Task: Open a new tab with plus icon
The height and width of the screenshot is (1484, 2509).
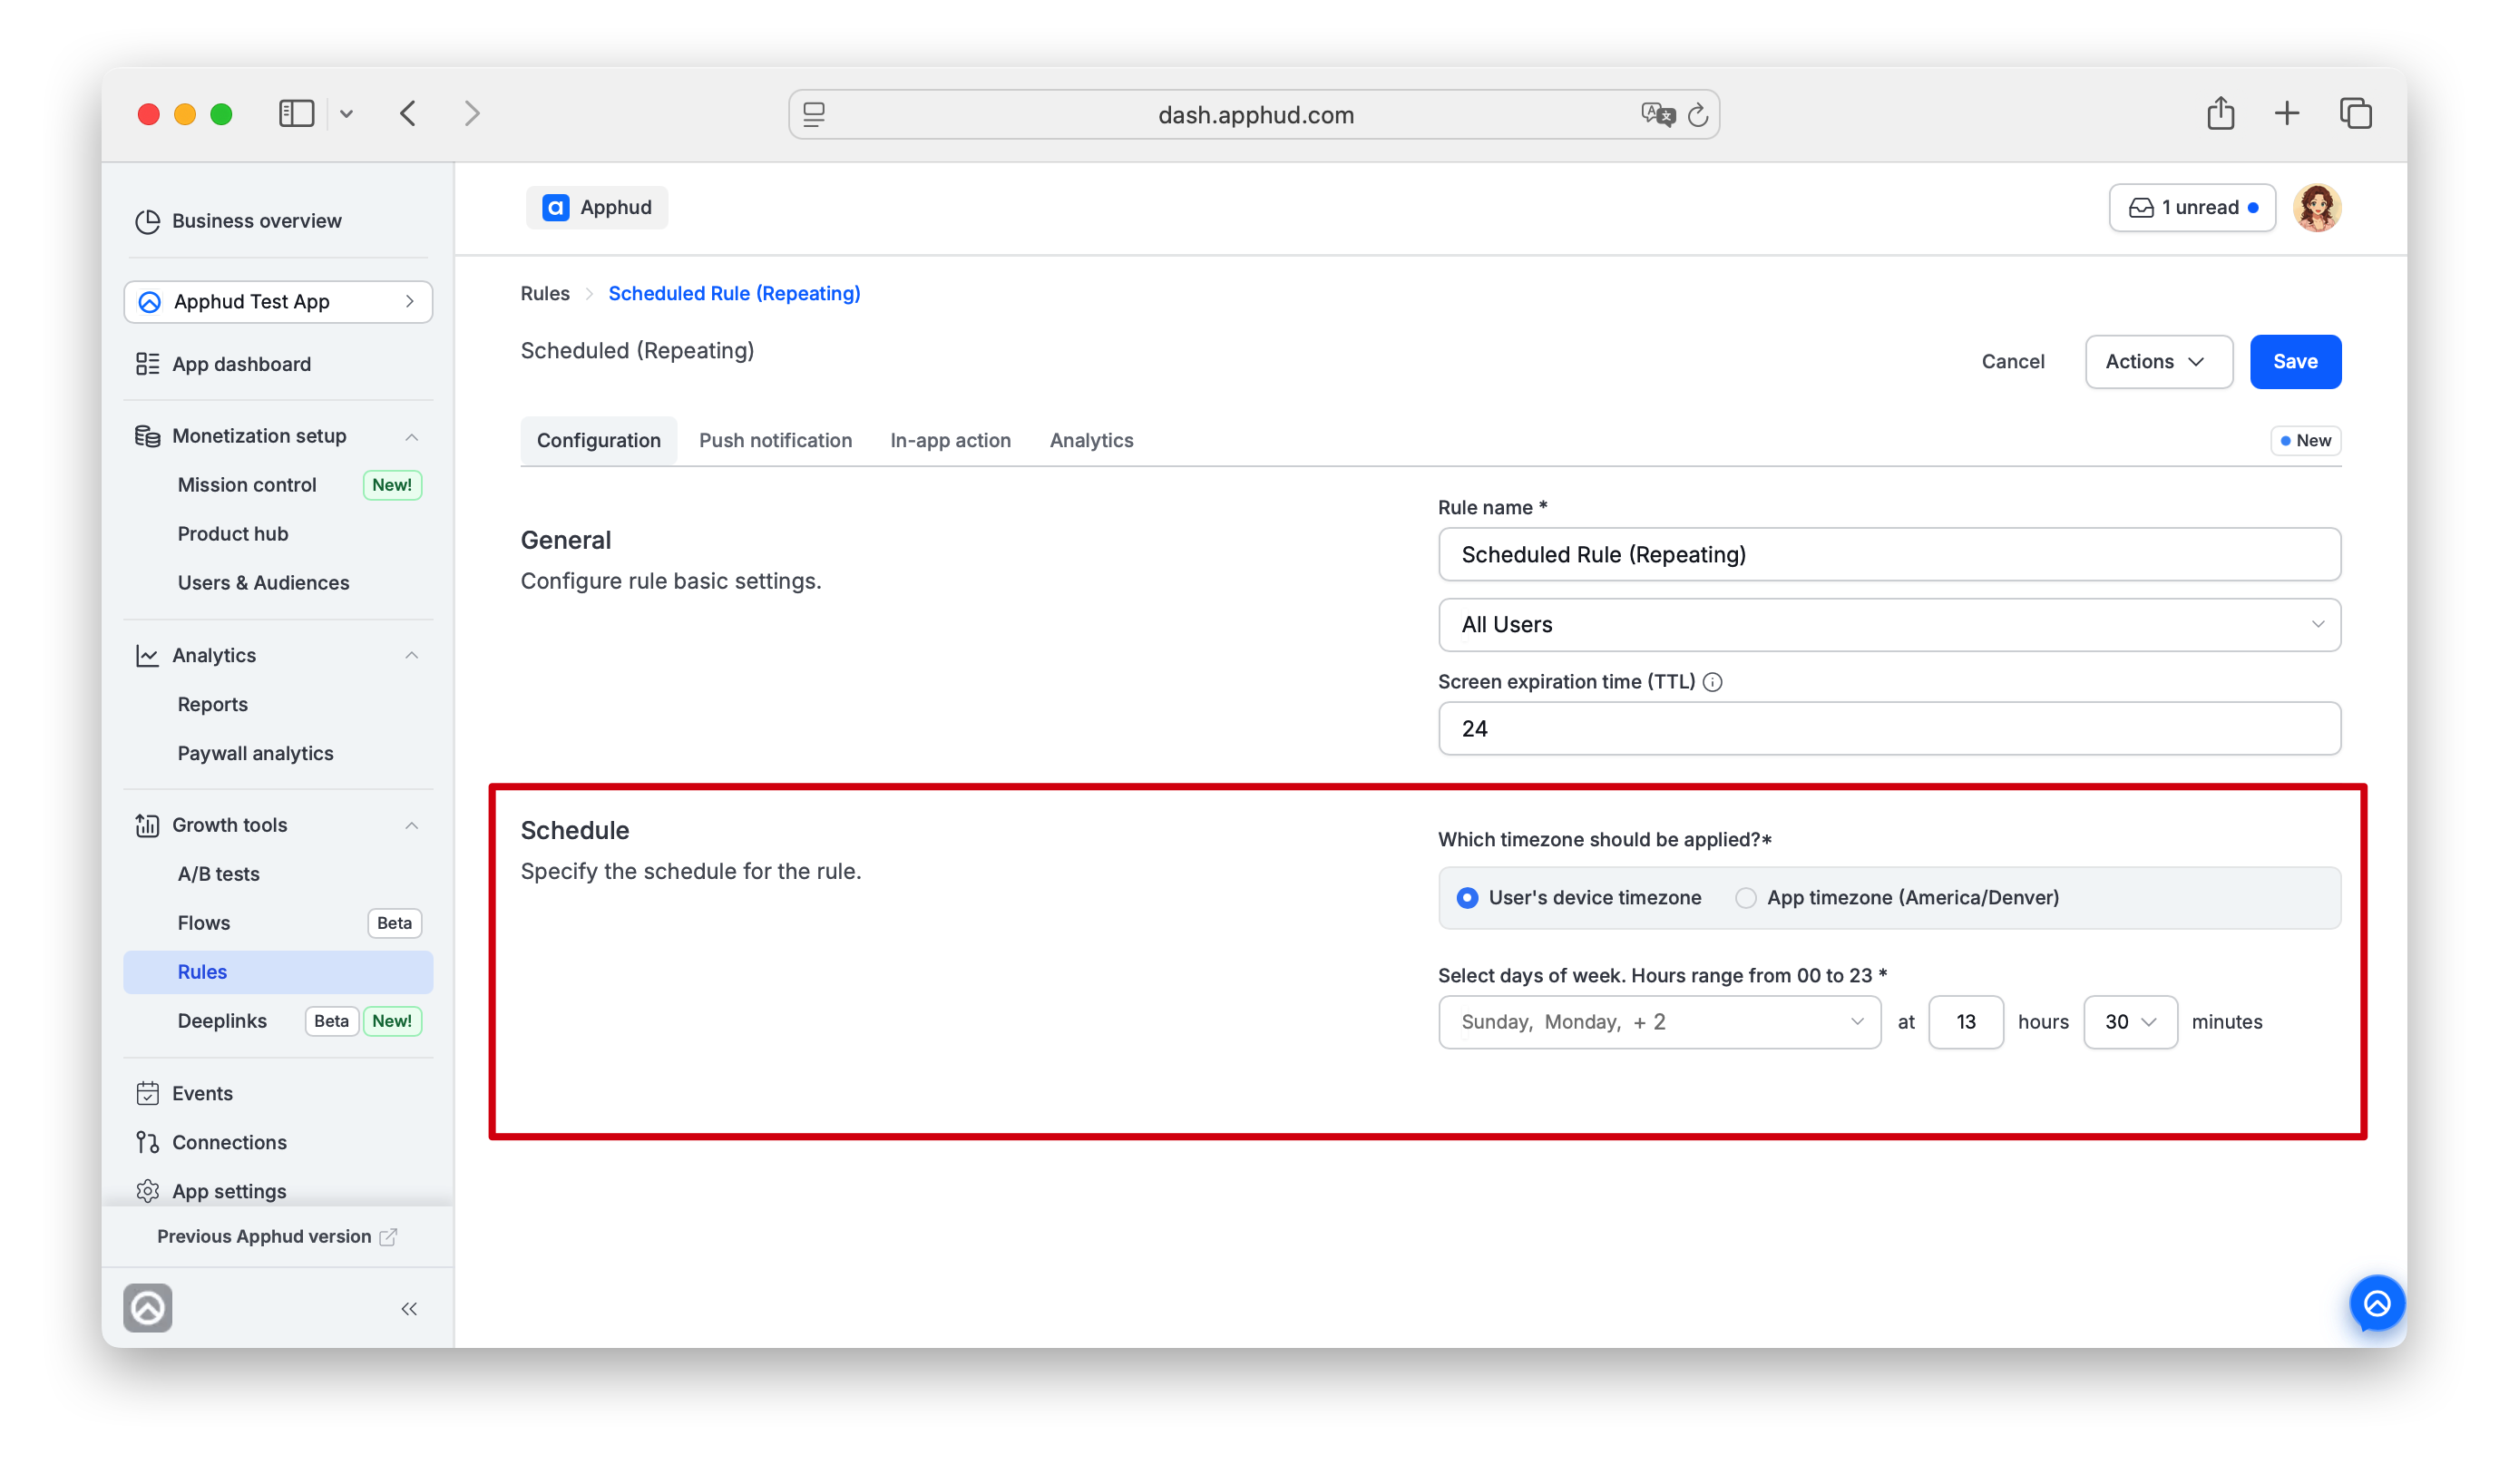Action: [x=2286, y=113]
